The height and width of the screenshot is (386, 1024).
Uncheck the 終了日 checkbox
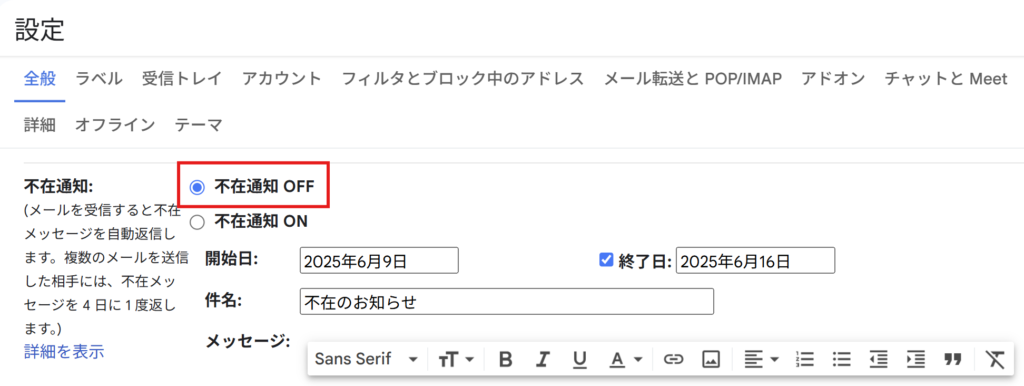click(x=605, y=260)
